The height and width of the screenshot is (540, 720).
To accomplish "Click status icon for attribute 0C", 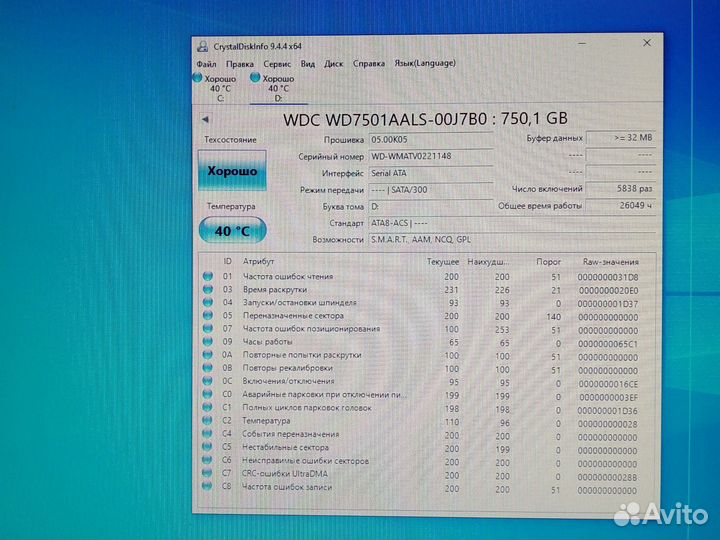I will (208, 381).
